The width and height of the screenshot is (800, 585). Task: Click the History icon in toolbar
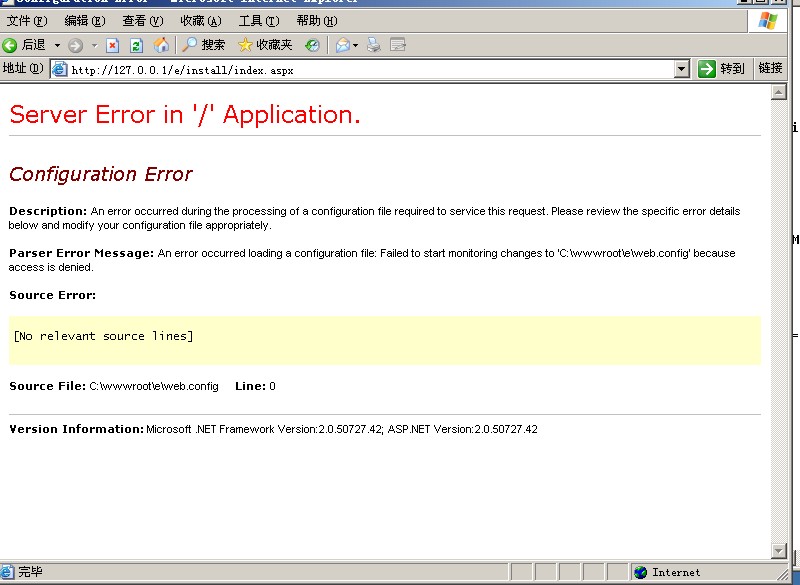[x=313, y=45]
